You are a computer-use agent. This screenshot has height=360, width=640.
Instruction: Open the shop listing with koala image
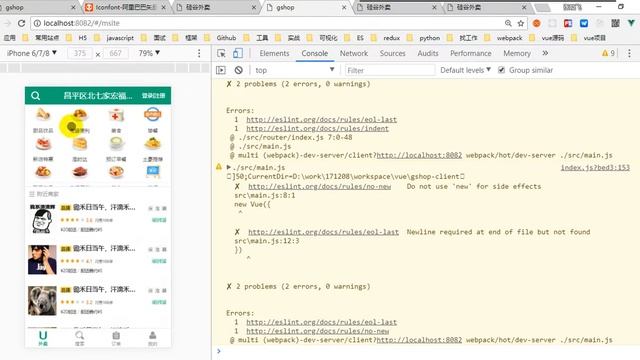98,300
